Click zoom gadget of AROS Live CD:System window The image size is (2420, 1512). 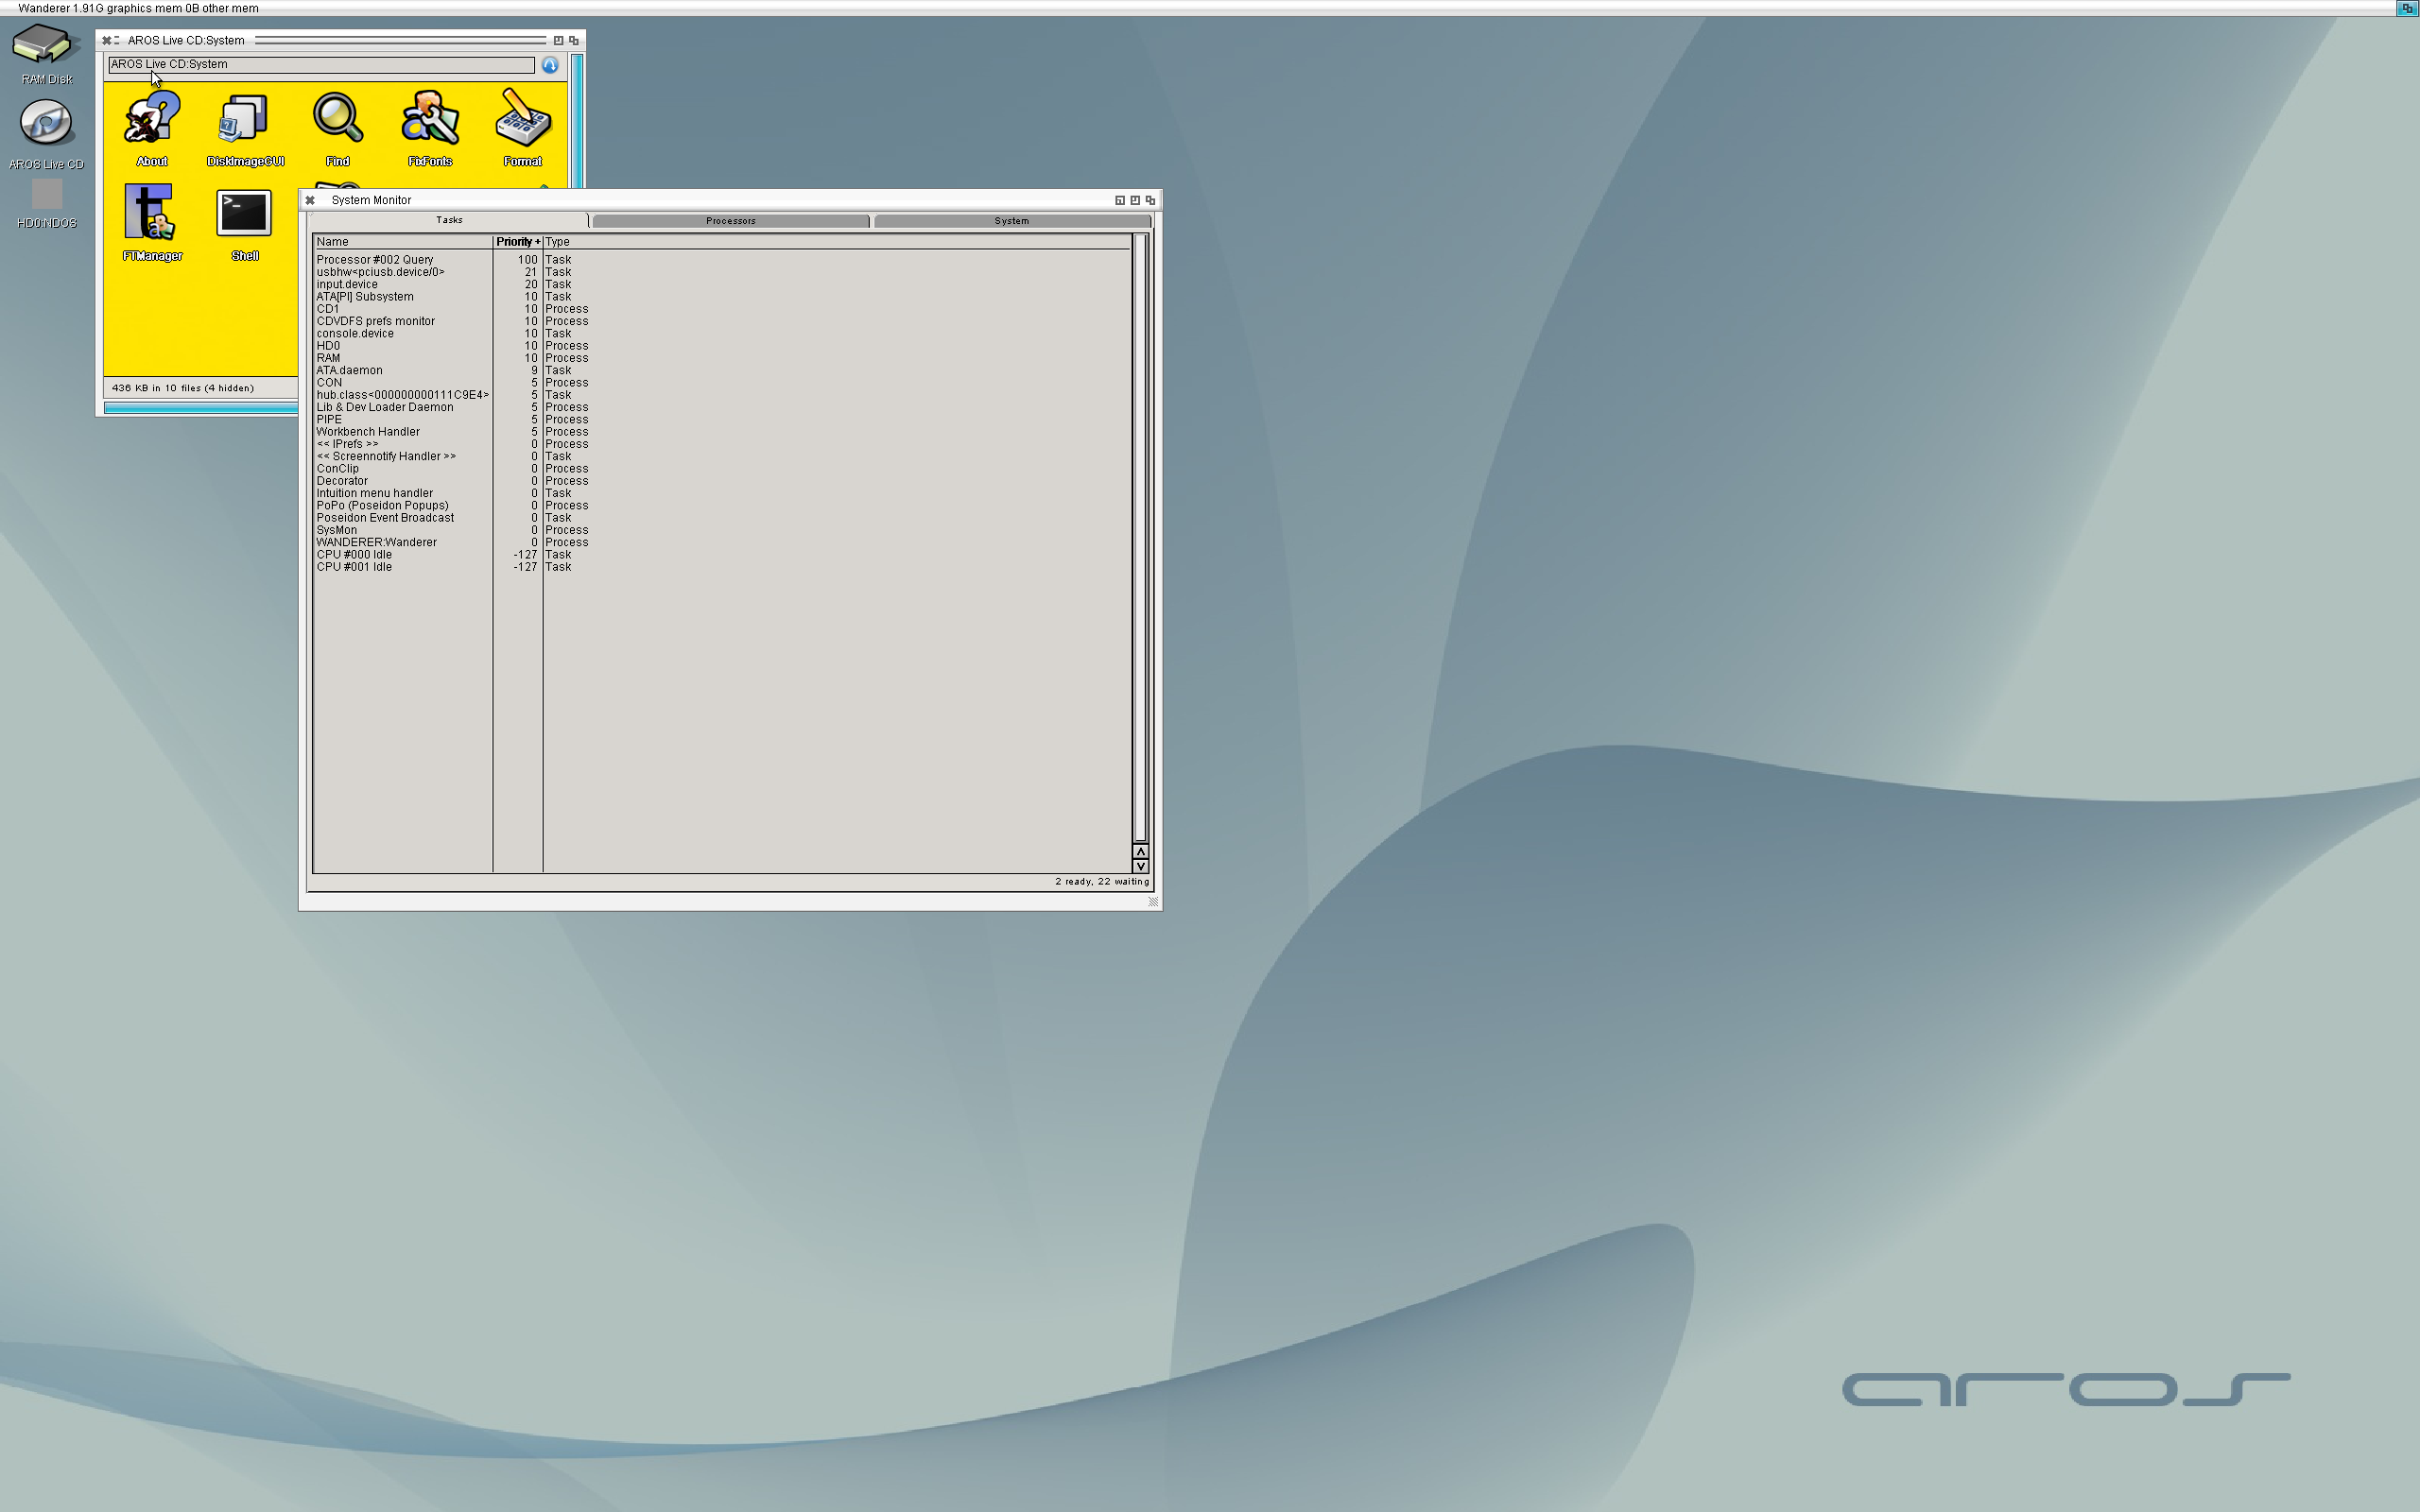click(x=558, y=40)
